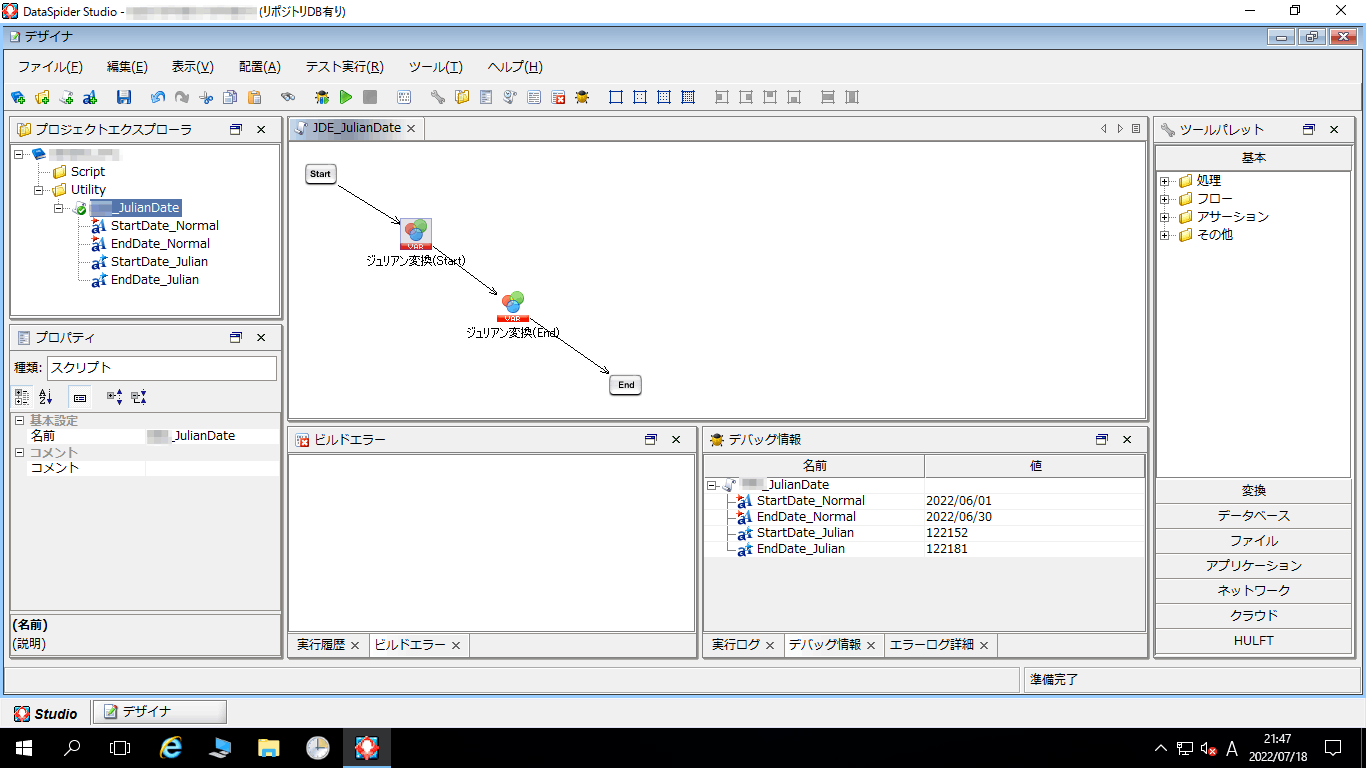Open the 変換 palette category
Image resolution: width=1366 pixels, height=768 pixels.
[x=1253, y=491]
